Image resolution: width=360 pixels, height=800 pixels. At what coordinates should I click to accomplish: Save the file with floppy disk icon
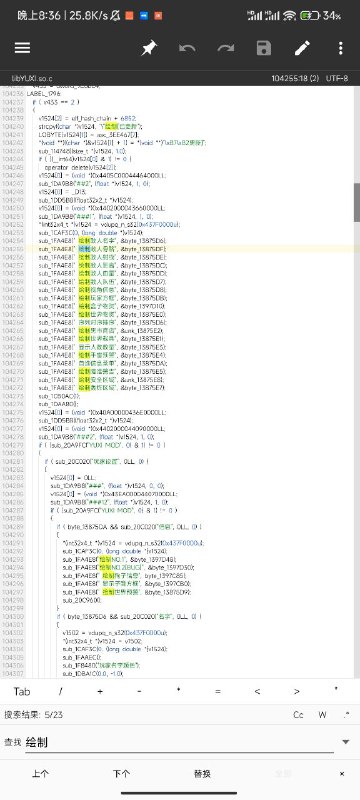coord(264,48)
